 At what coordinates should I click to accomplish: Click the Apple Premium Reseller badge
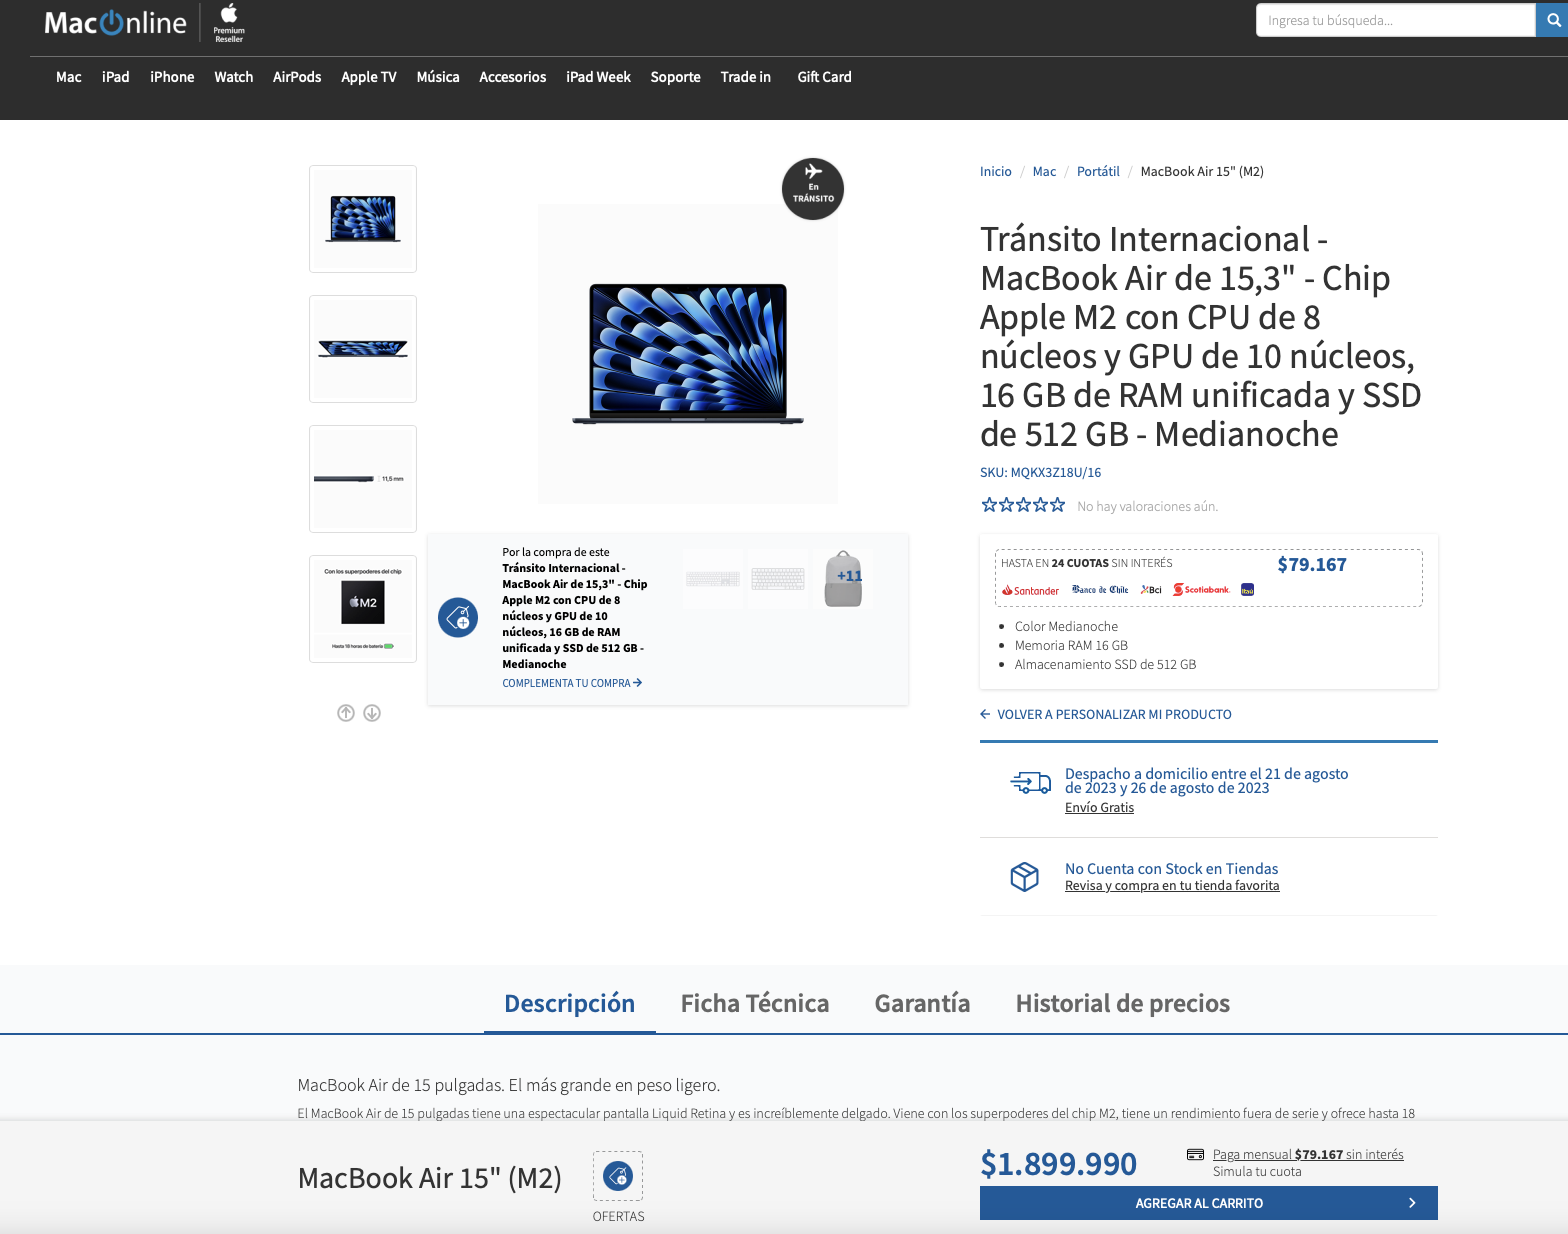tap(229, 23)
